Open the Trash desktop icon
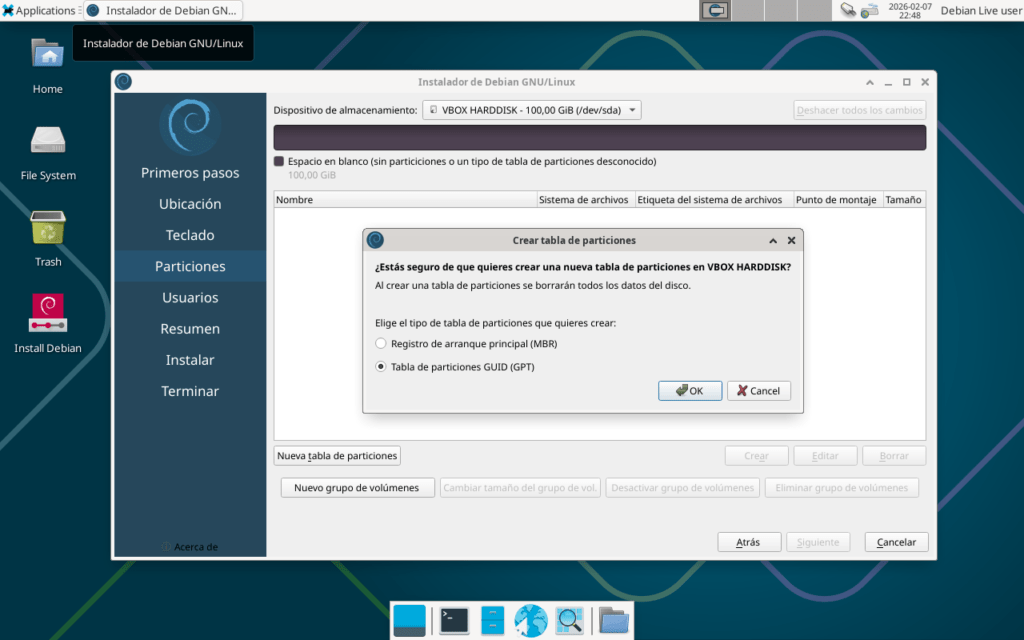 tap(47, 228)
